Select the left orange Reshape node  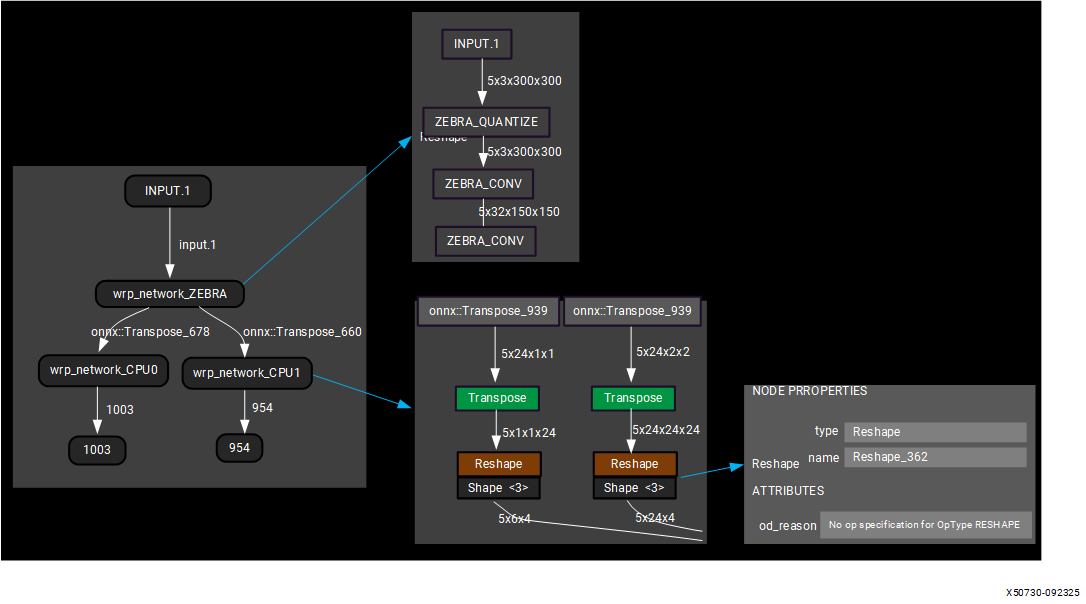(498, 464)
